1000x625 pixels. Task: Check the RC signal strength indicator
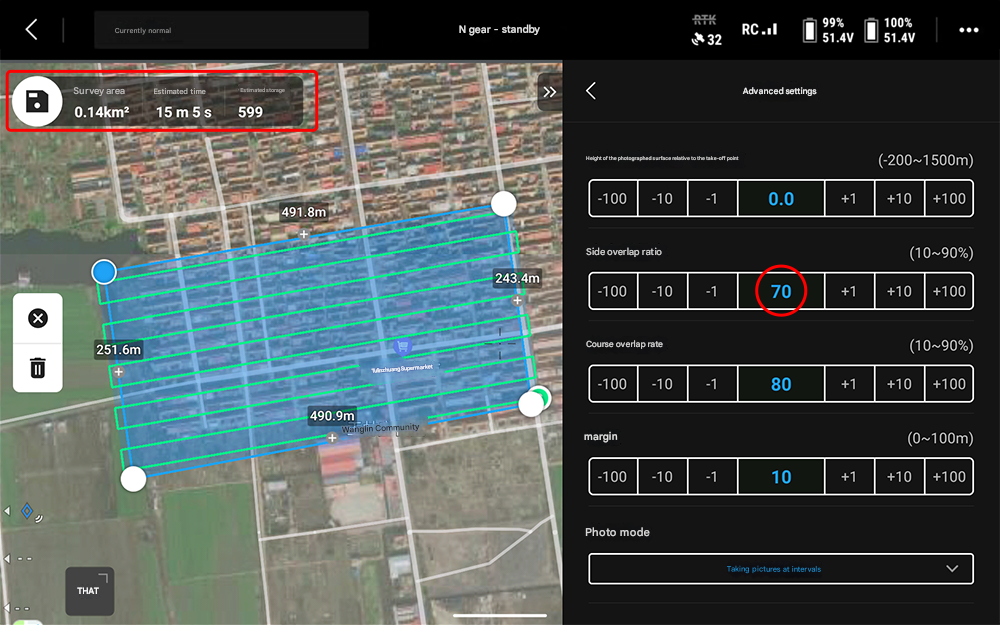click(x=759, y=30)
